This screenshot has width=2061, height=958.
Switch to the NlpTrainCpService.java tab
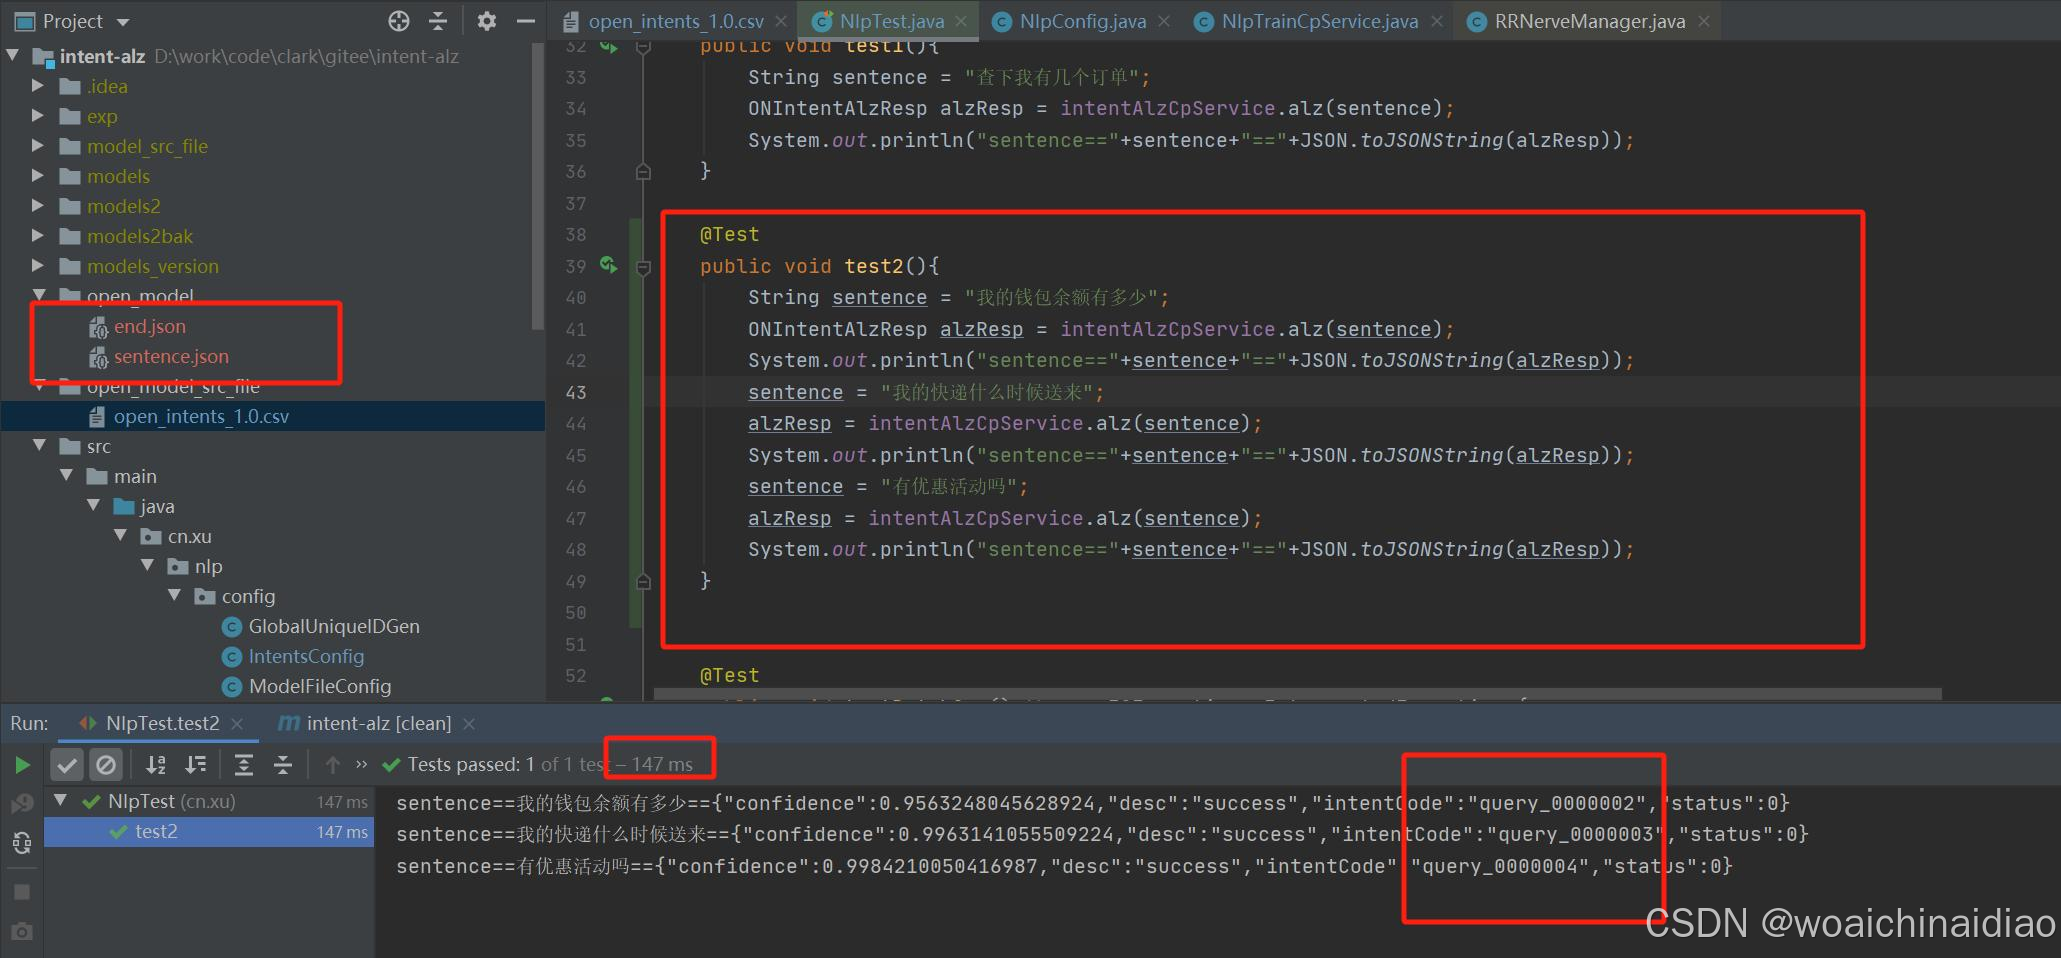(1319, 21)
